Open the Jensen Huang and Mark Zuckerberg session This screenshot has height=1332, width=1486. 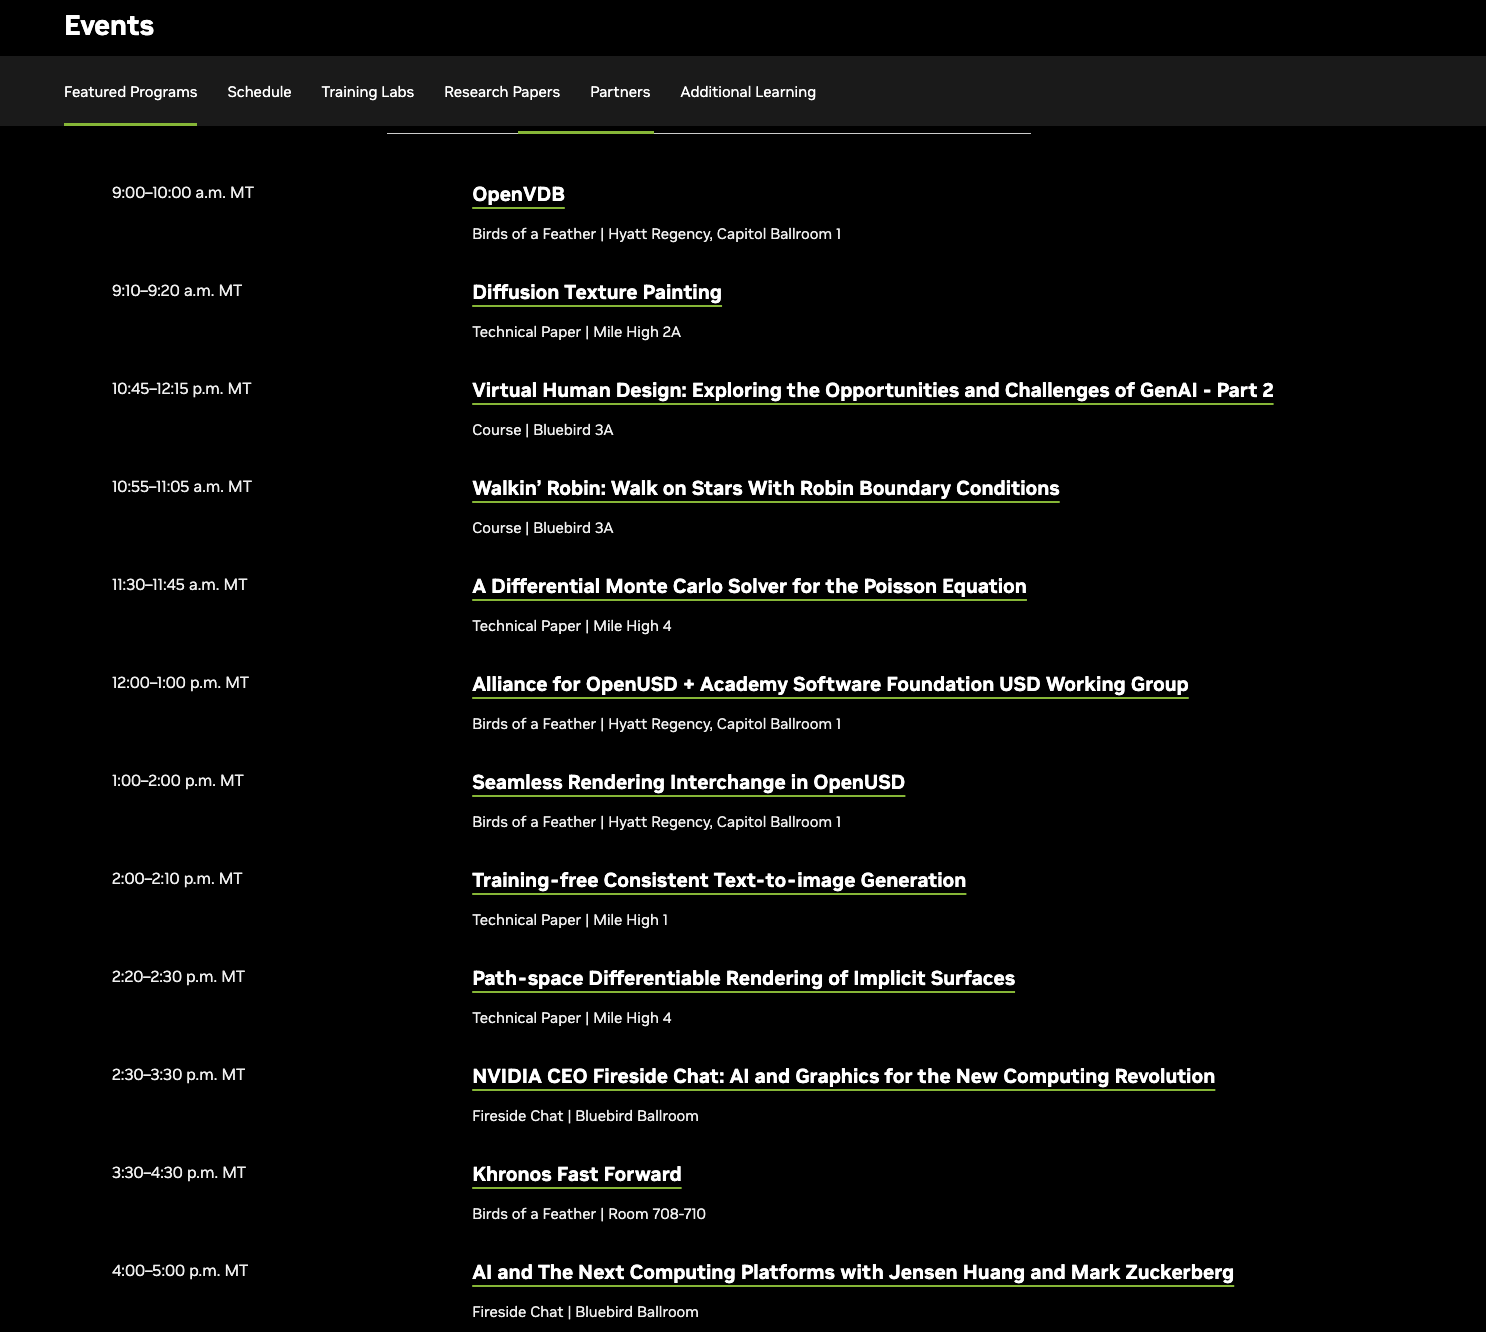coord(853,1272)
